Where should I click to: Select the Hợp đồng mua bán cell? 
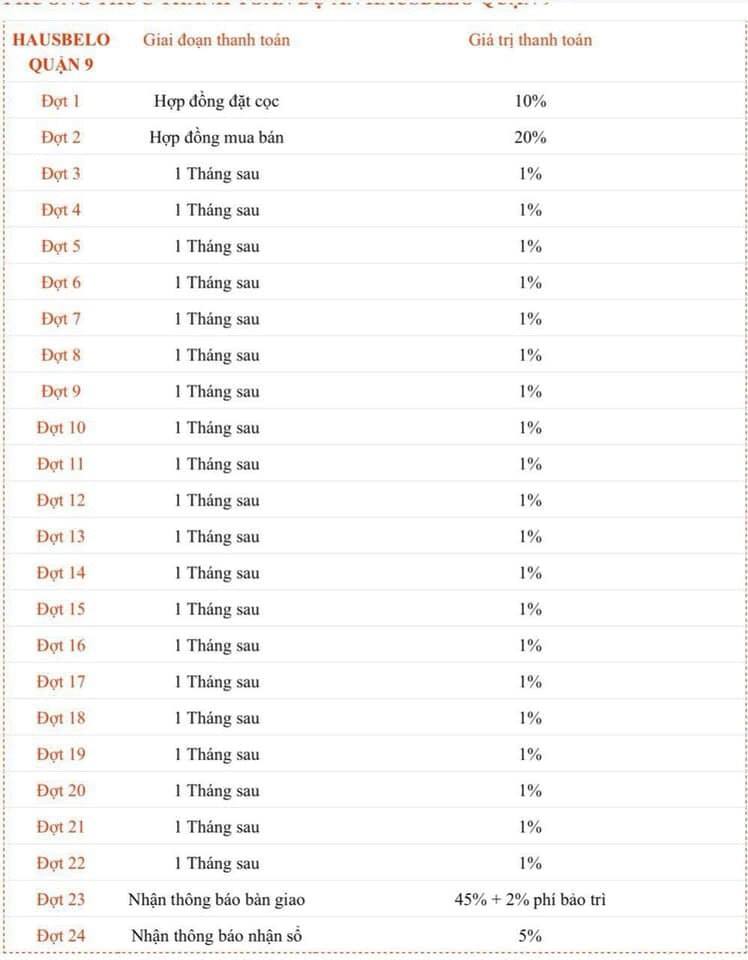pyautogui.click(x=216, y=137)
